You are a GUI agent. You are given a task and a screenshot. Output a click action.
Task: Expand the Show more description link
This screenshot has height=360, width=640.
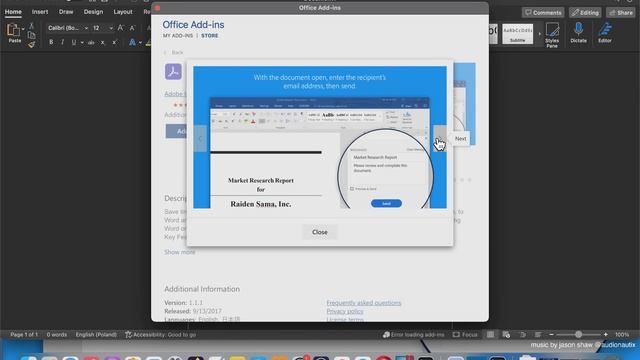(x=180, y=252)
